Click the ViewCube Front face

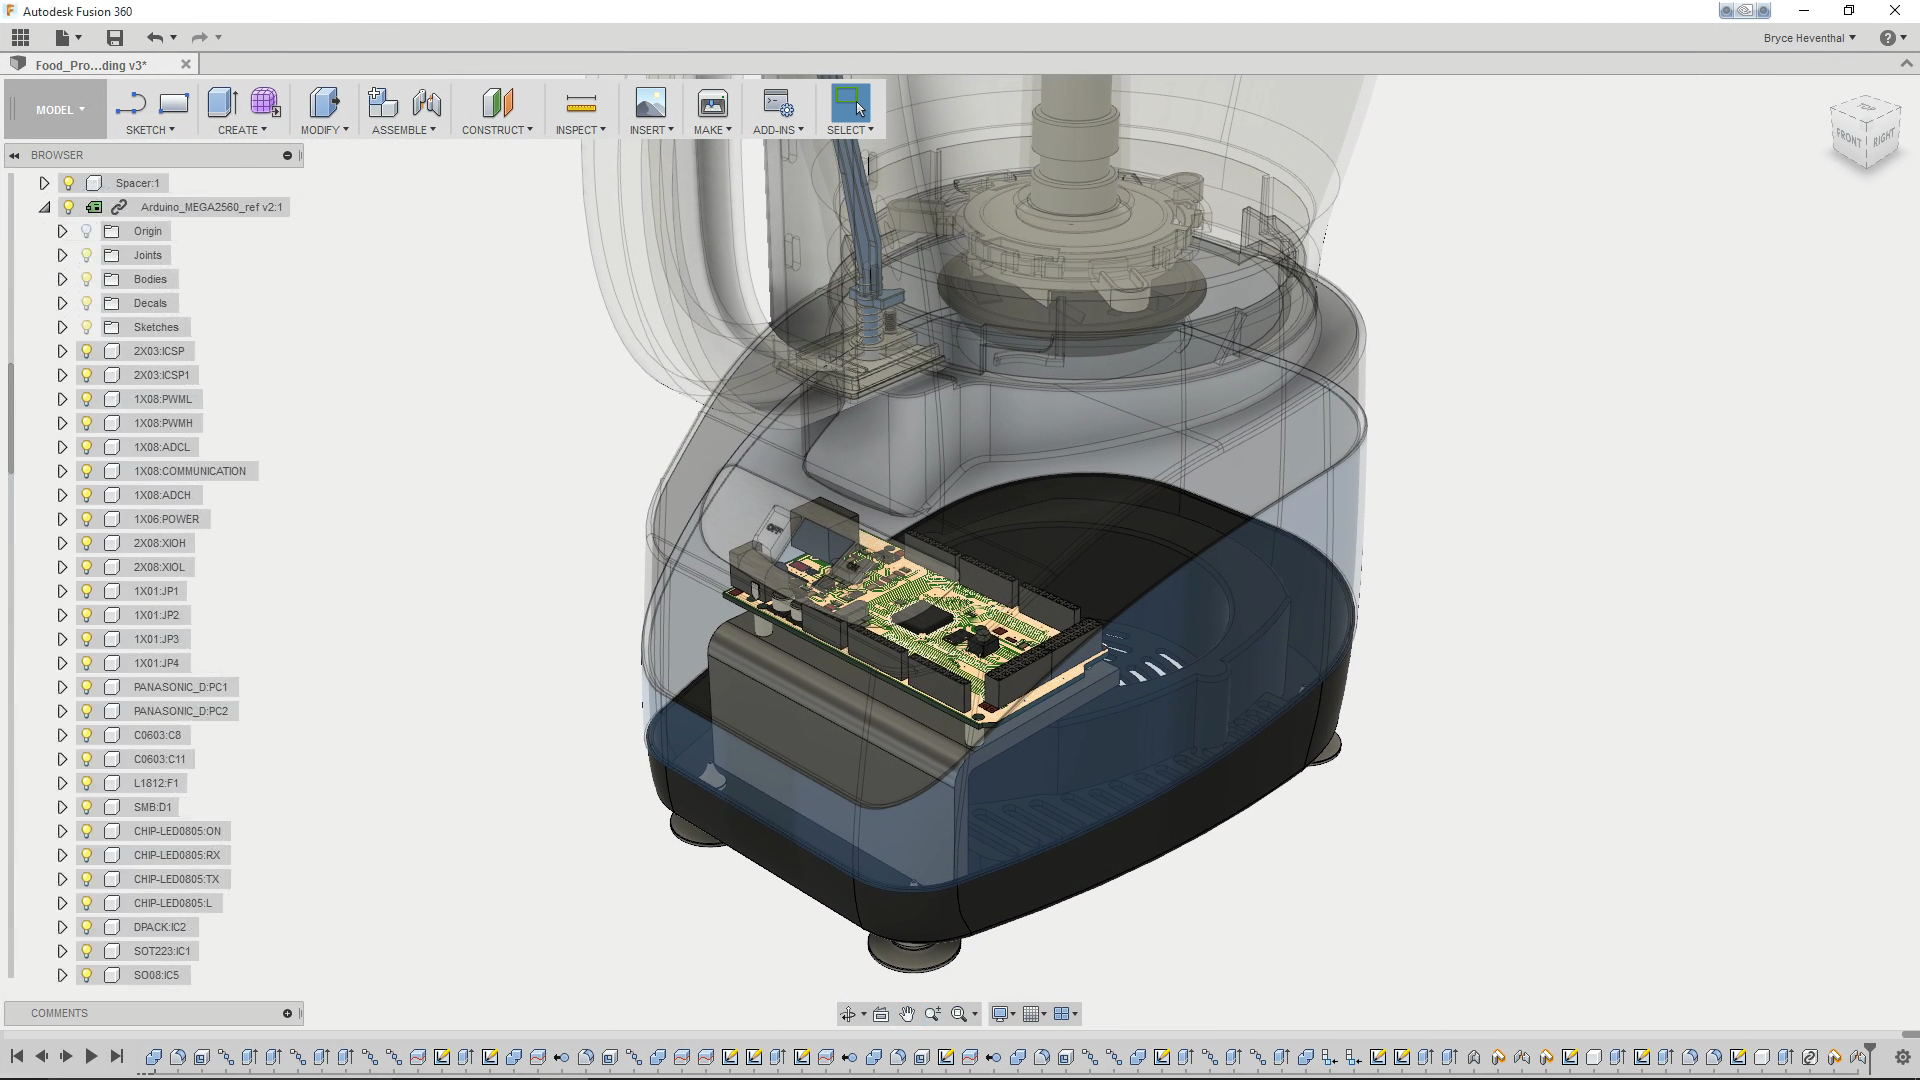coord(1849,138)
